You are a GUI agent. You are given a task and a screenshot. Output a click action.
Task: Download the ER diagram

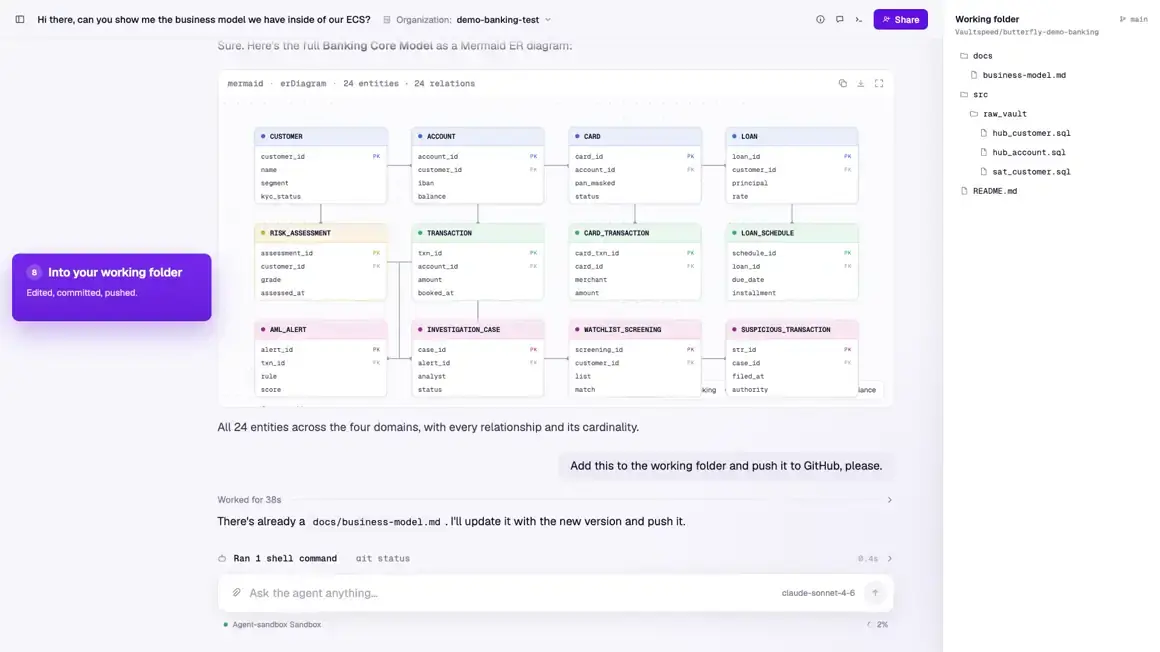point(860,84)
